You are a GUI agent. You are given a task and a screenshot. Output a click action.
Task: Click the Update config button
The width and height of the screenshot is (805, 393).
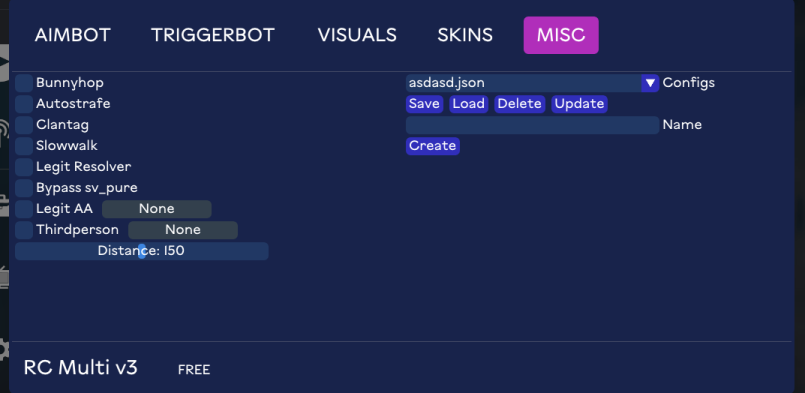click(x=579, y=104)
